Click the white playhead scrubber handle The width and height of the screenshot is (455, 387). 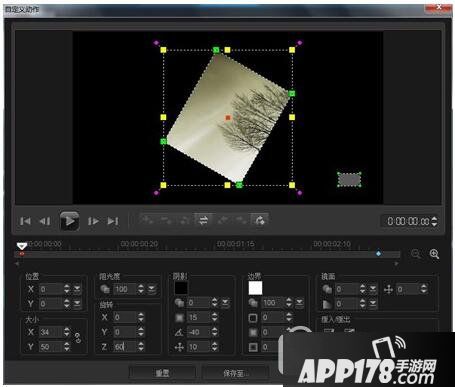22,246
